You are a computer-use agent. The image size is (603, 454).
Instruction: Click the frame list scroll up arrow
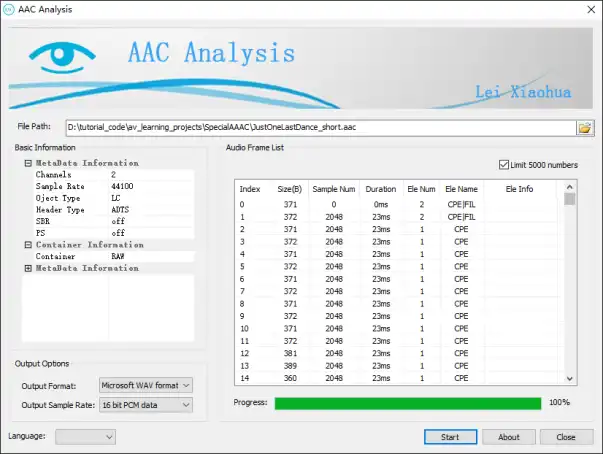[570, 187]
